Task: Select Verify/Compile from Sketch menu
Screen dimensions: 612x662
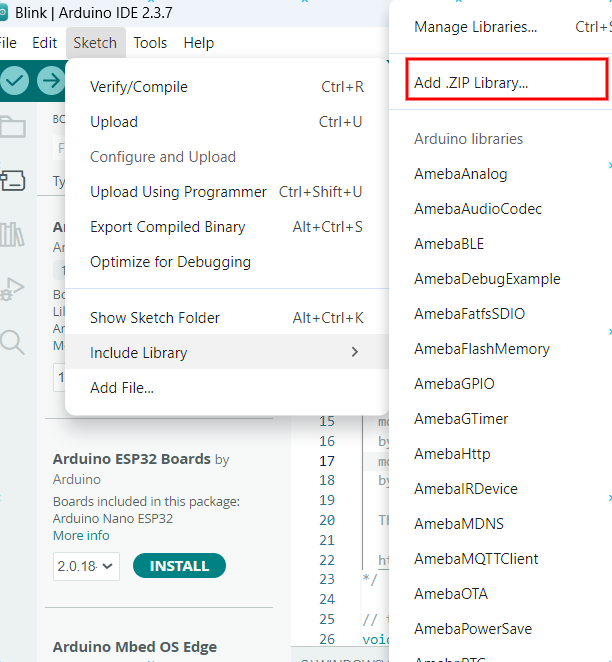Action: pos(227,87)
